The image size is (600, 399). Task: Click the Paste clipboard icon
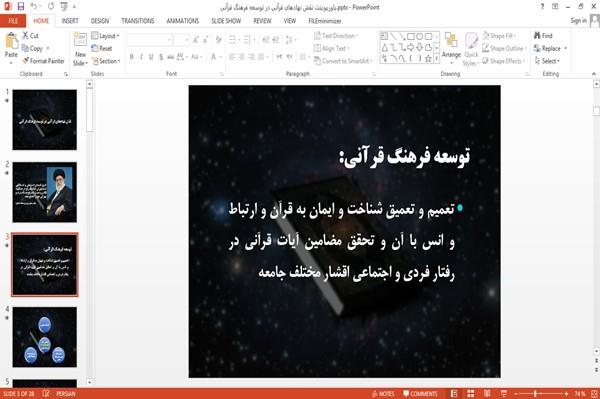[x=11, y=41]
